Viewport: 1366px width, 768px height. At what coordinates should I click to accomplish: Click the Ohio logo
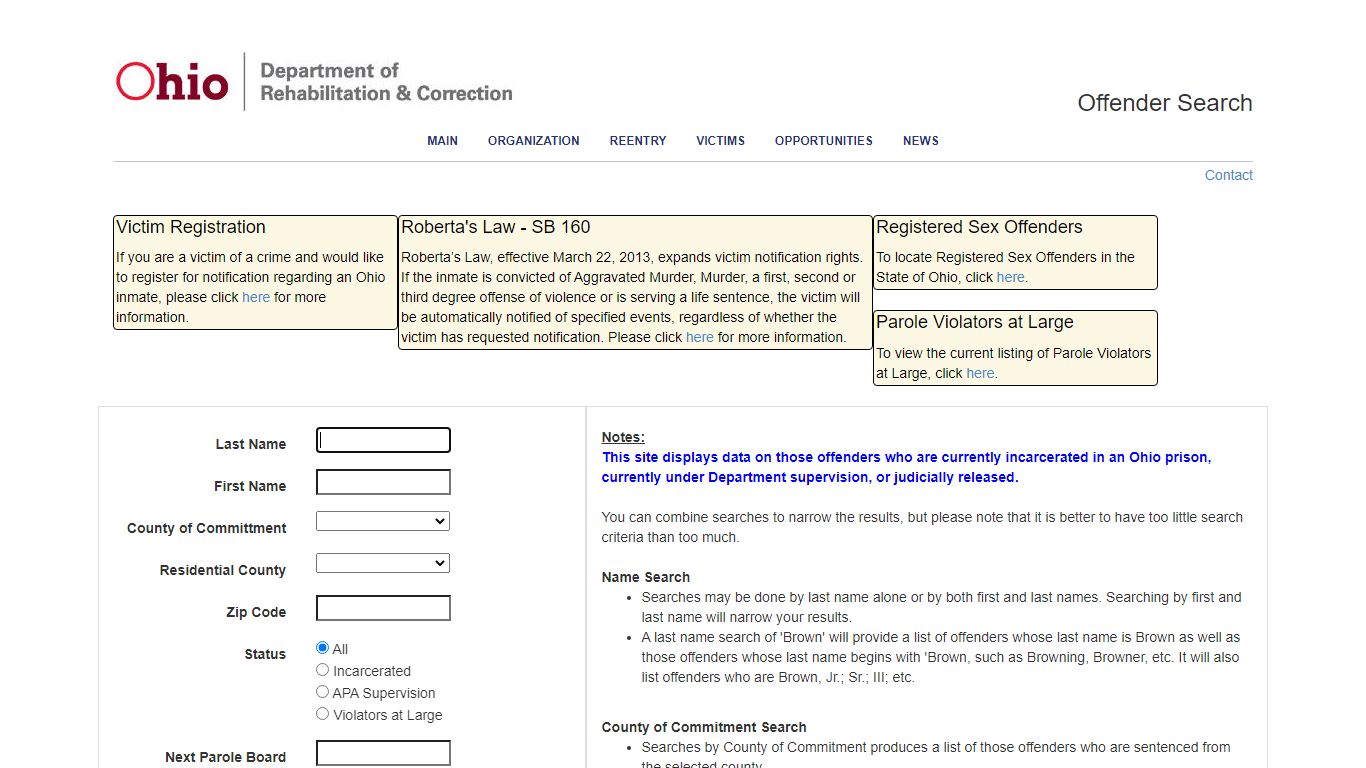[x=172, y=81]
